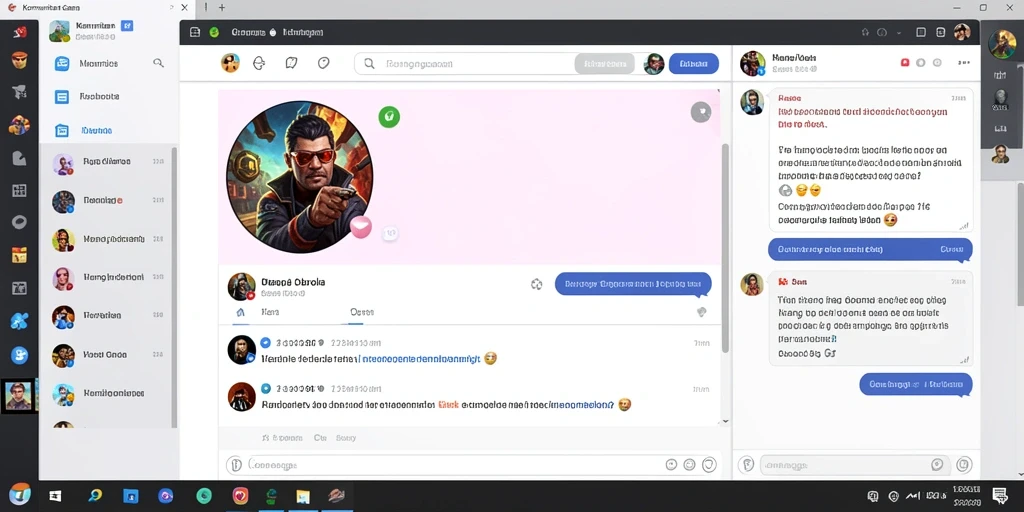Open the chat whose name has a red dot
The width and height of the screenshot is (1024, 512).
coord(108,200)
